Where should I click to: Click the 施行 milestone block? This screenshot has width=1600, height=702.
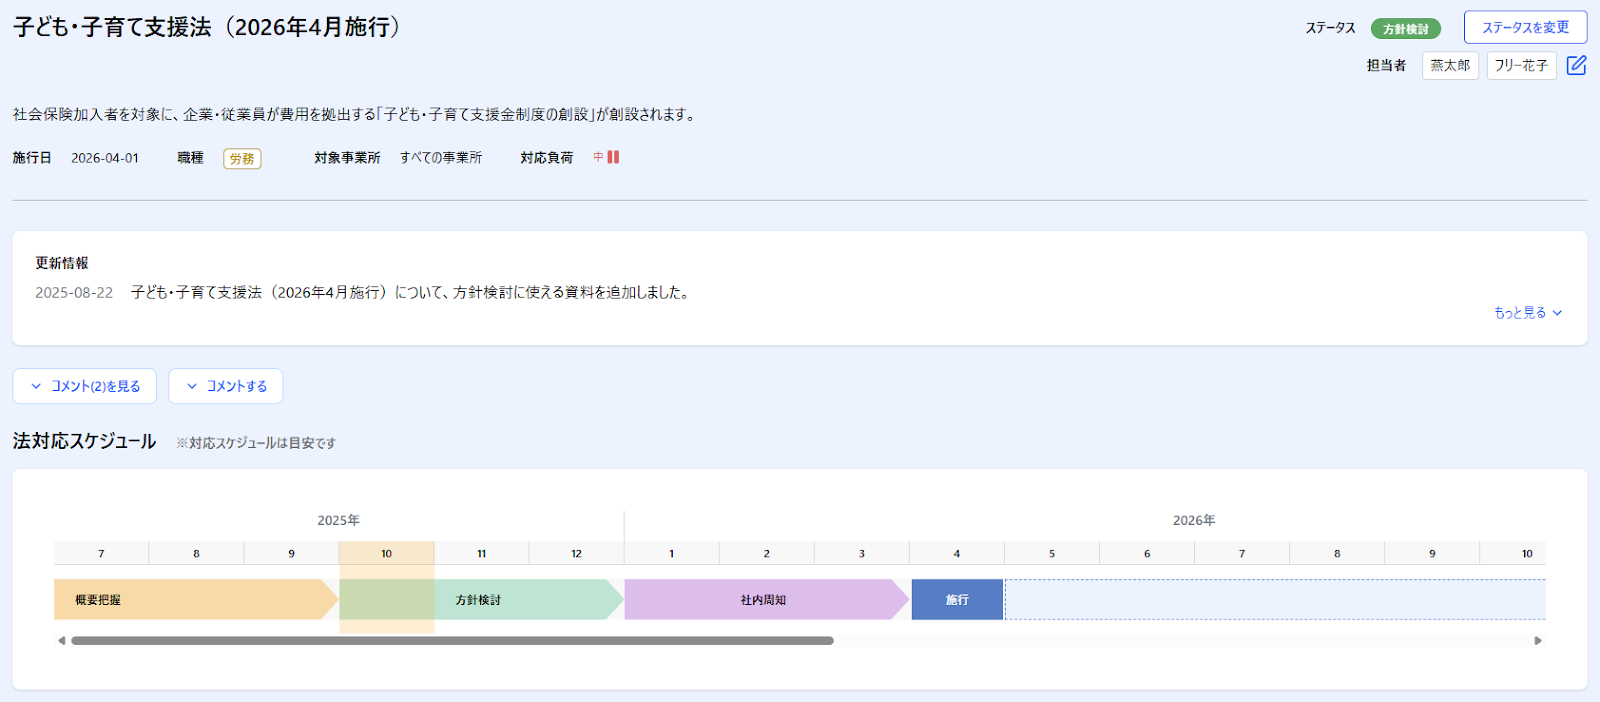click(x=957, y=600)
